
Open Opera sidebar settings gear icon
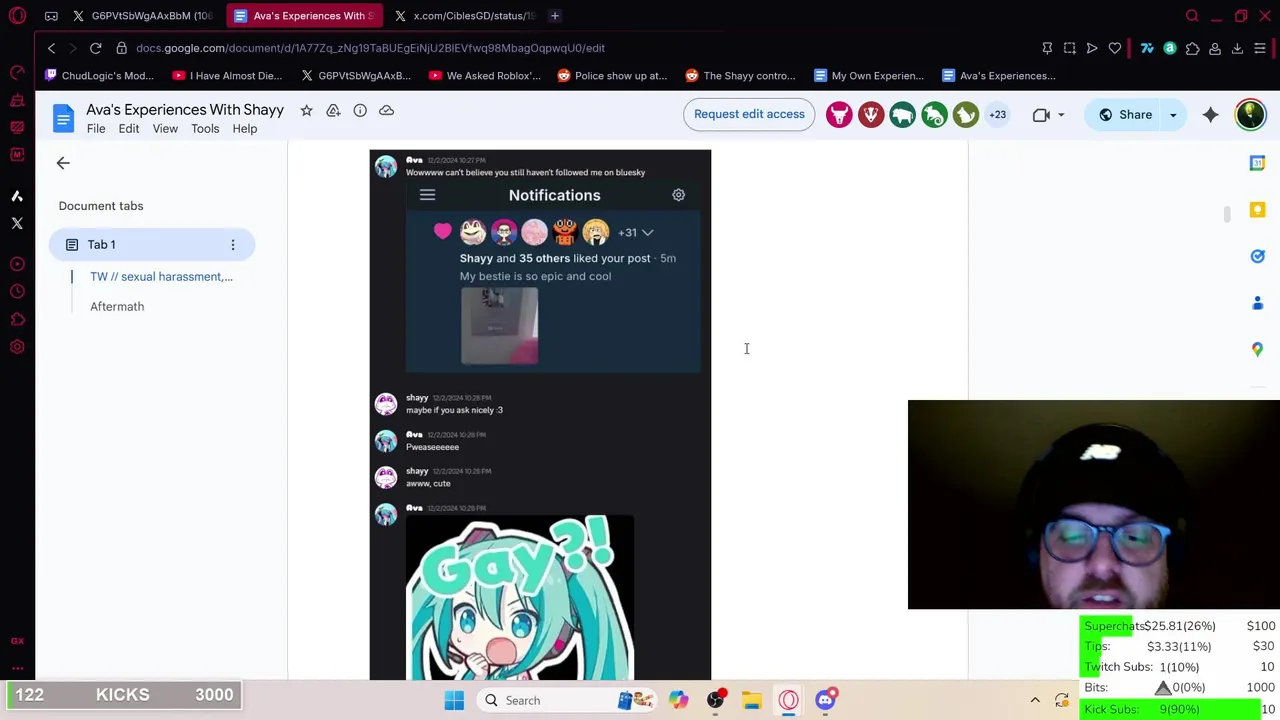click(x=17, y=347)
